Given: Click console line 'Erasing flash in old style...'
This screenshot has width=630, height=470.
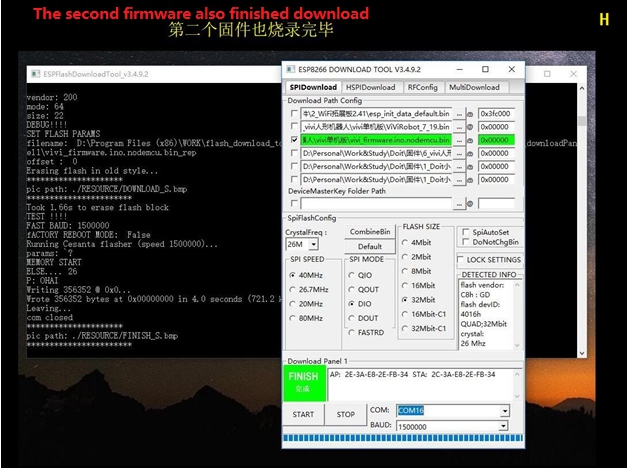Looking at the screenshot, I should [92, 171].
